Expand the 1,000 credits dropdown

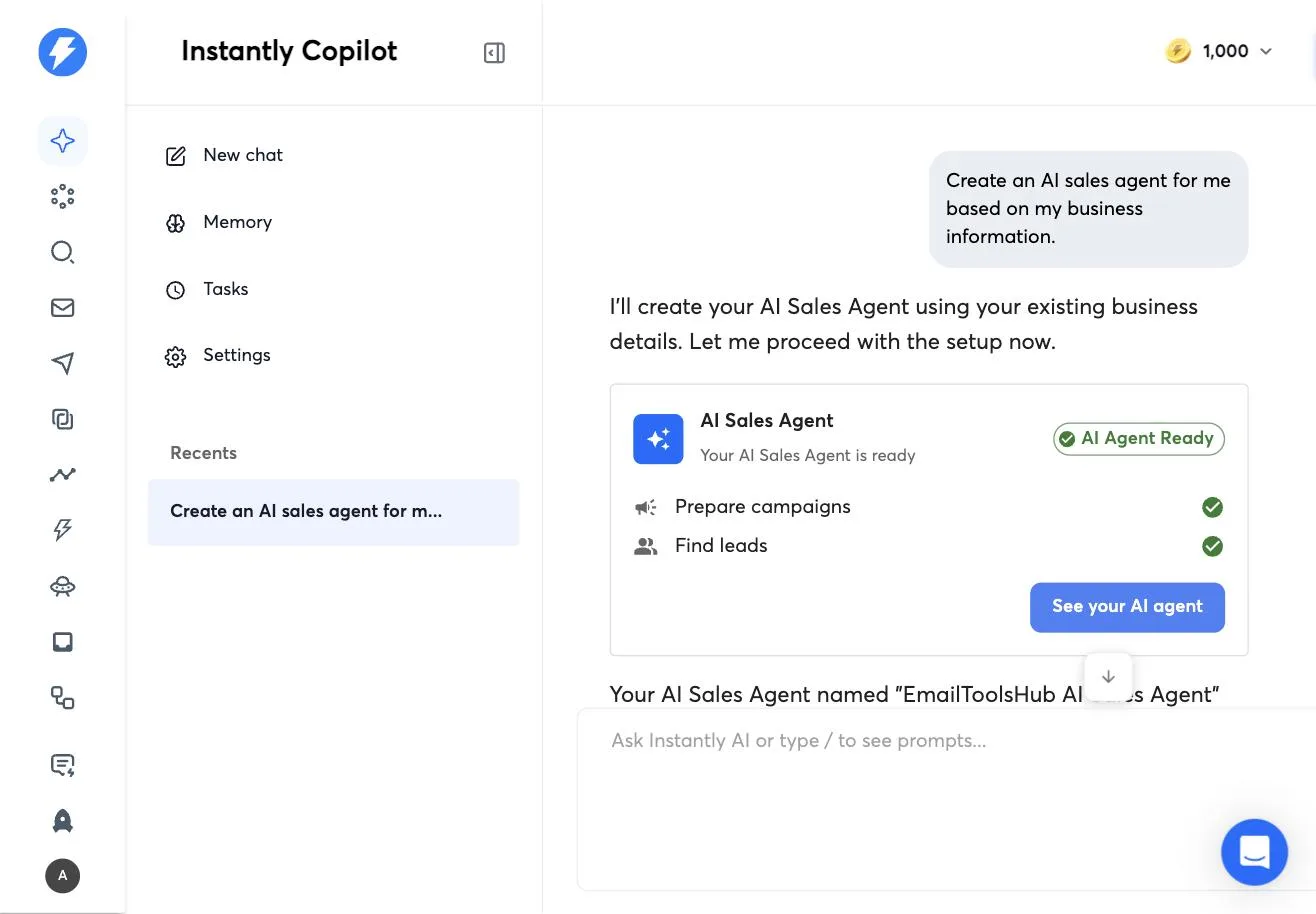[x=1265, y=52]
